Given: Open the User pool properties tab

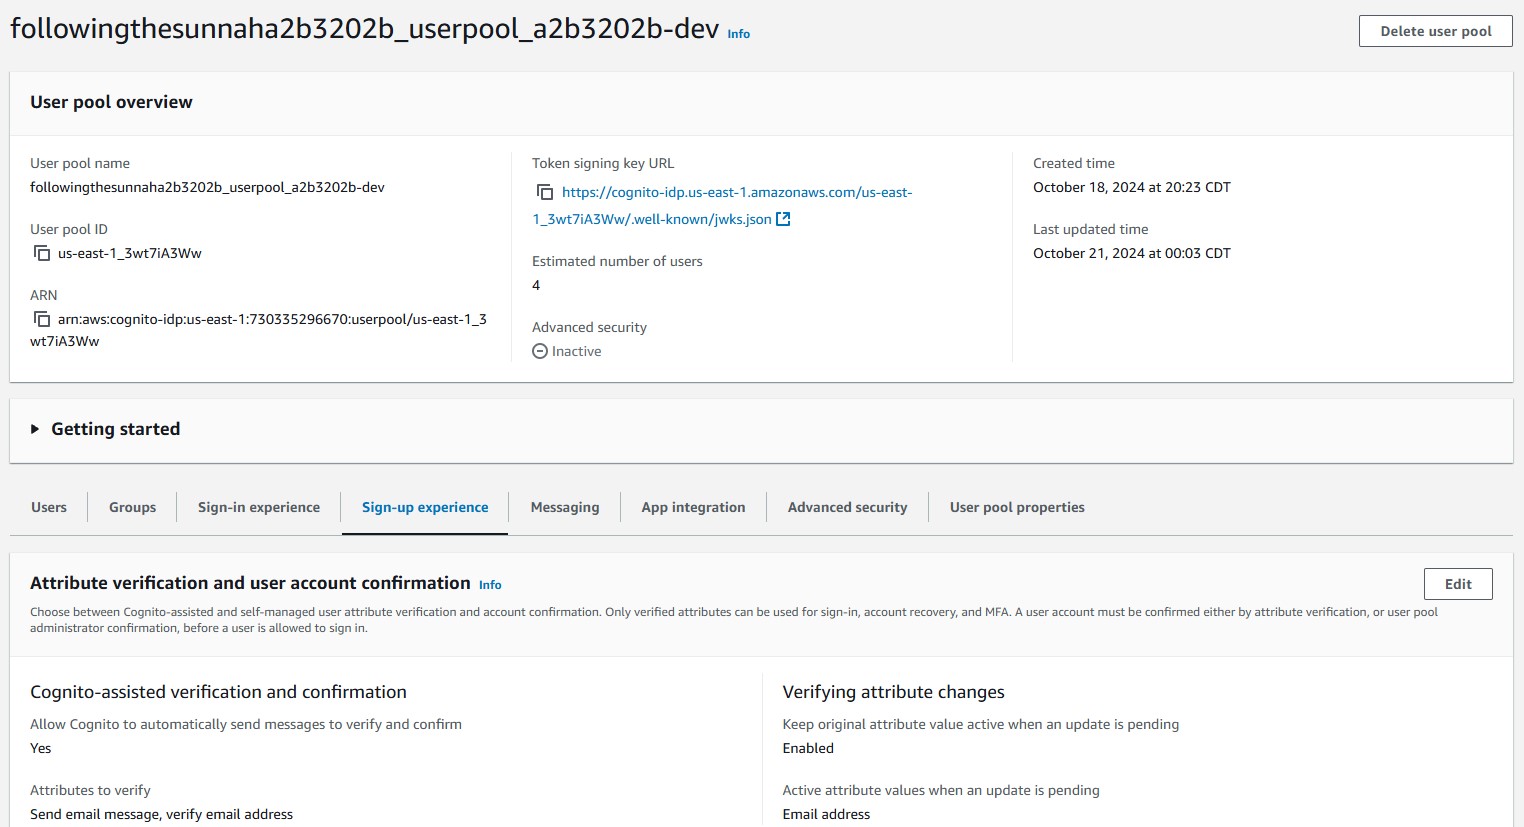Looking at the screenshot, I should [x=1017, y=507].
